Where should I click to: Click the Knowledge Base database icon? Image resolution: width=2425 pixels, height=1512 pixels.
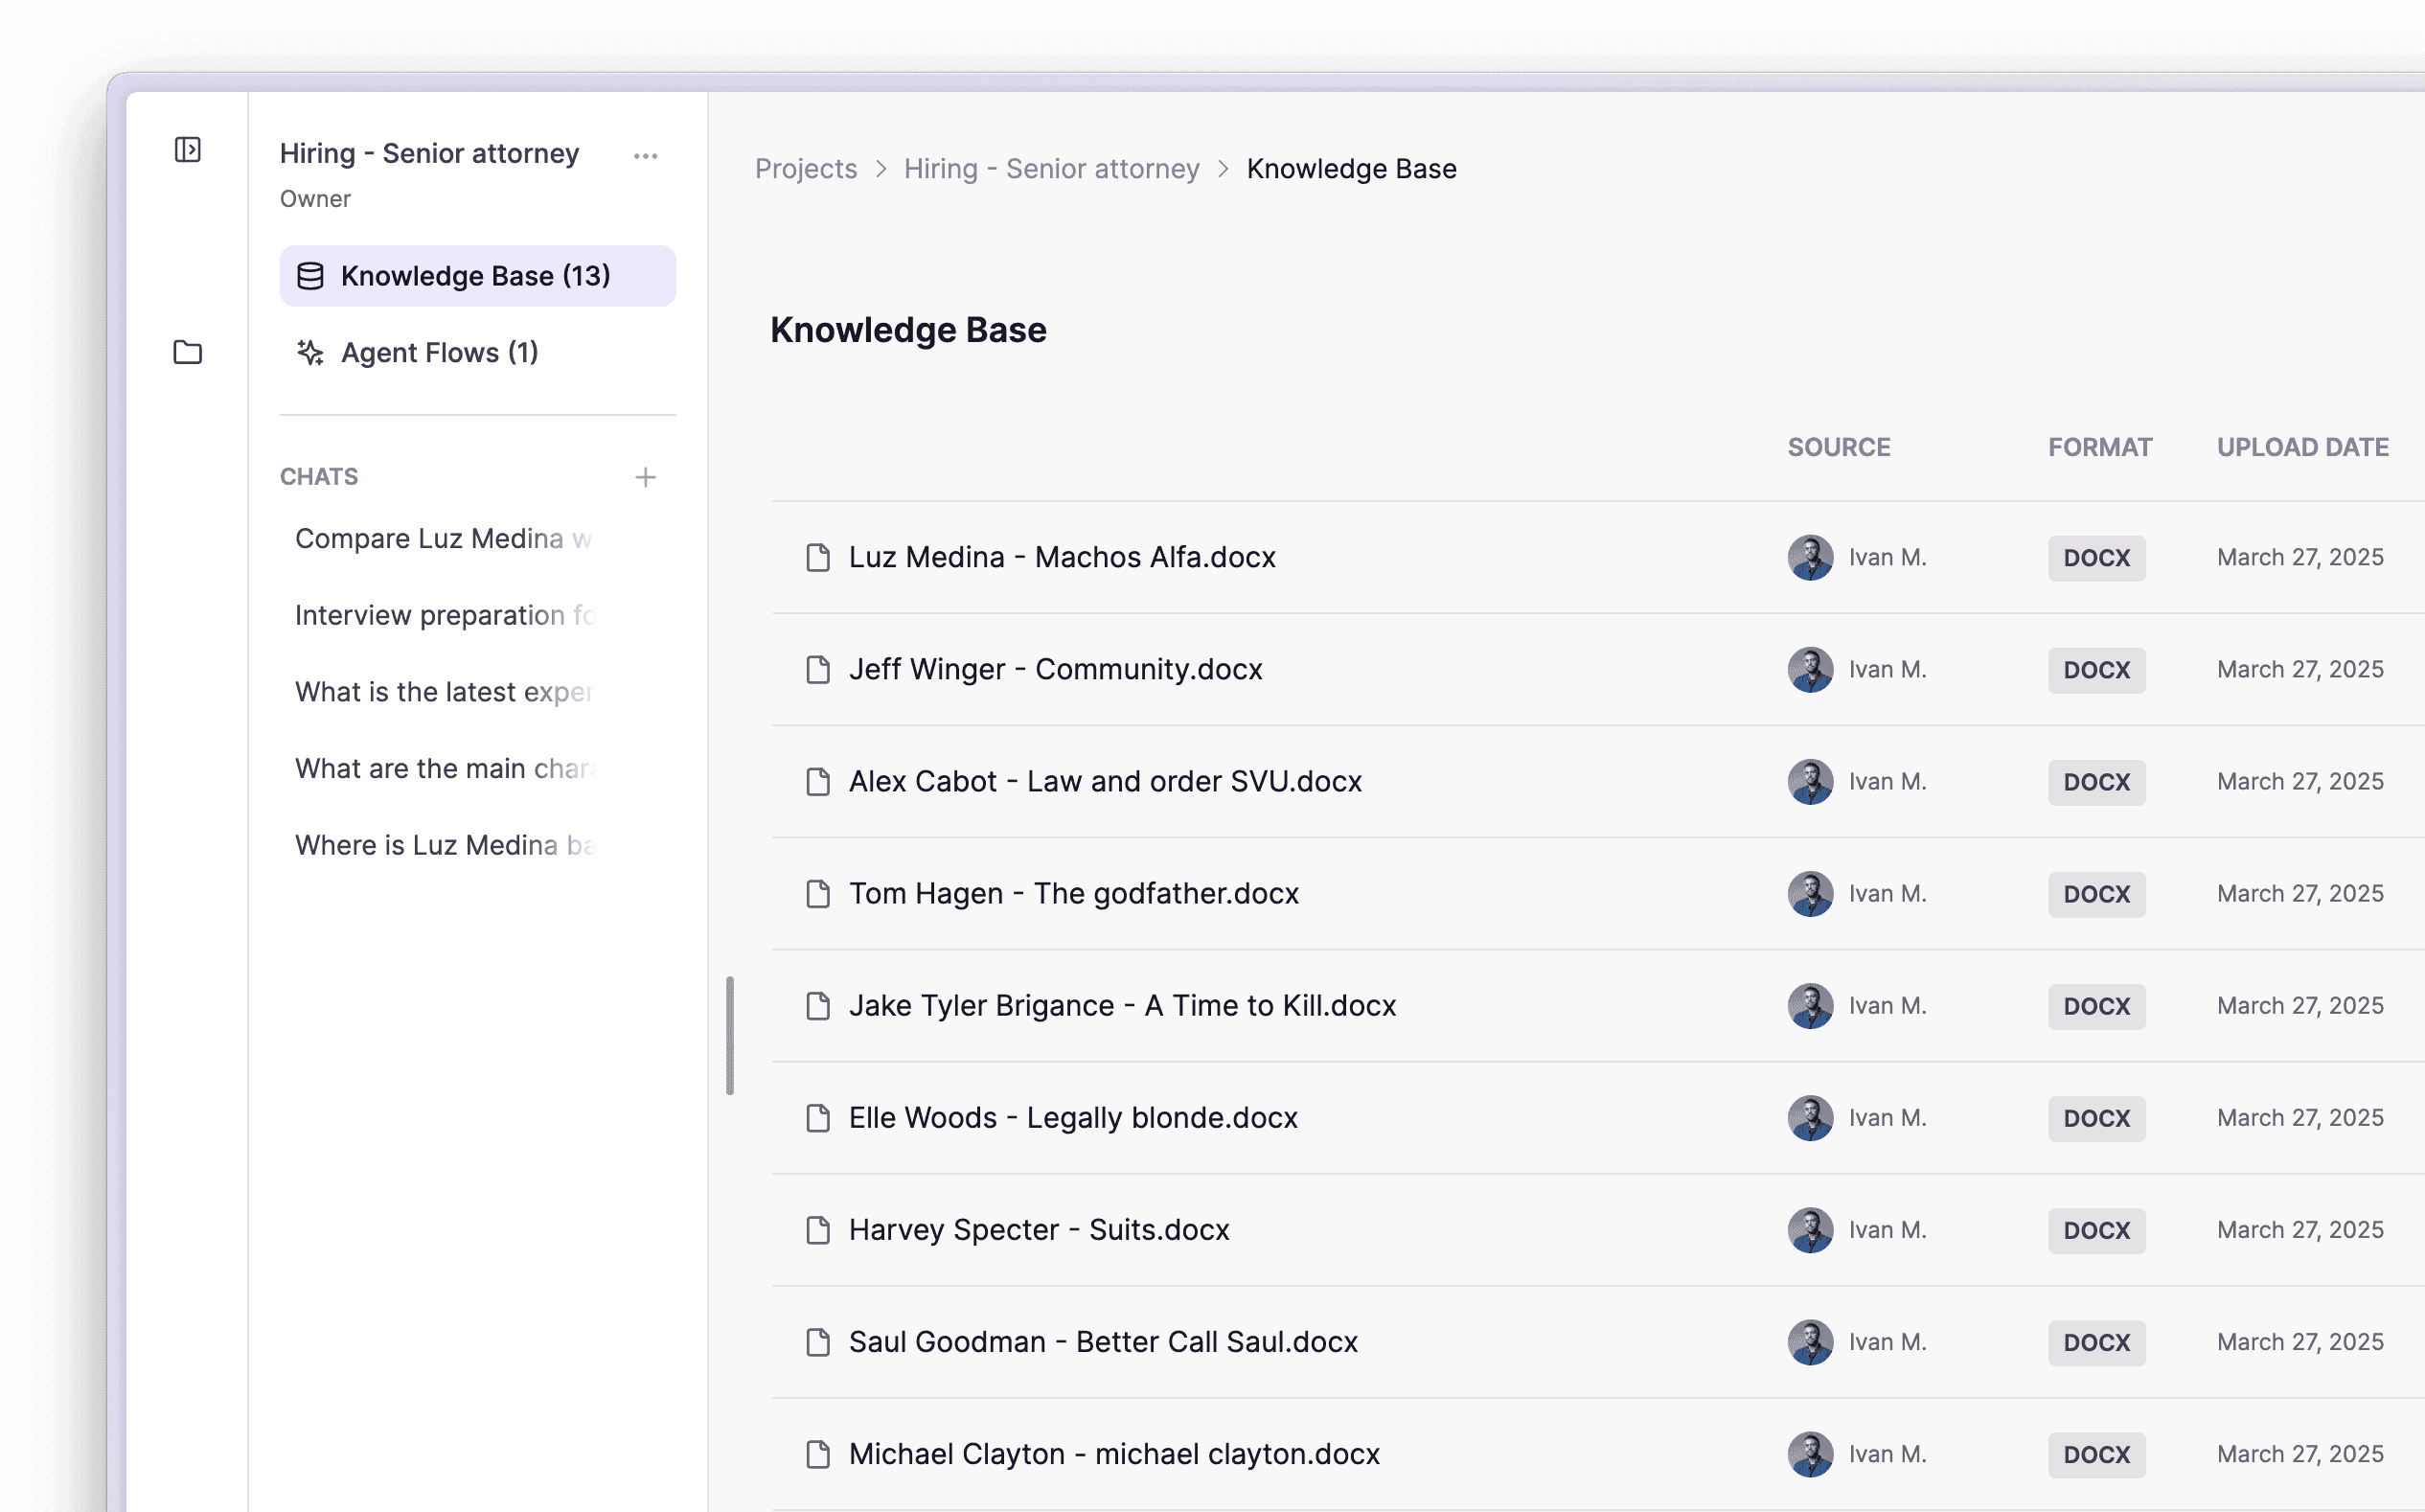point(310,276)
